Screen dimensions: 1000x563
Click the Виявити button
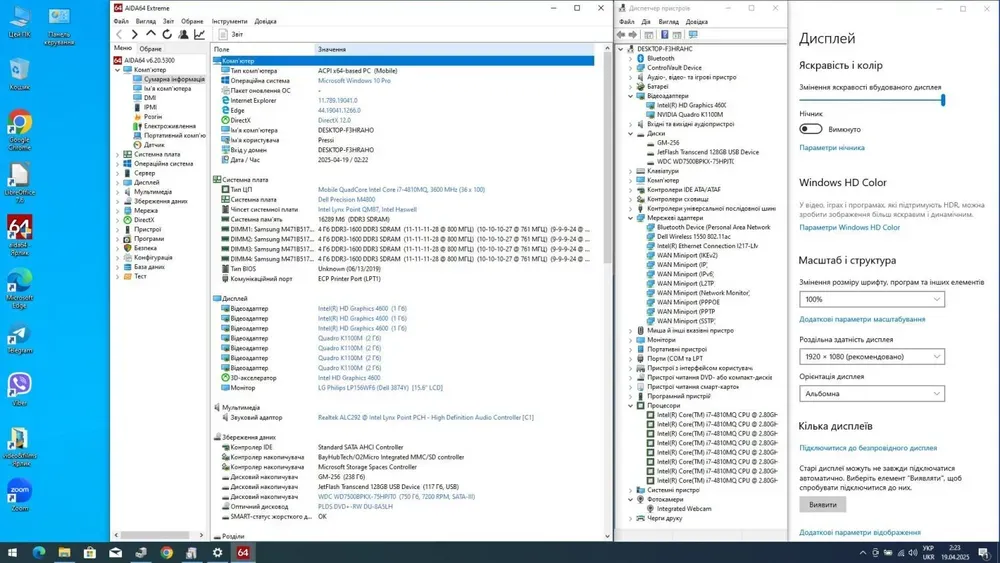tap(822, 505)
